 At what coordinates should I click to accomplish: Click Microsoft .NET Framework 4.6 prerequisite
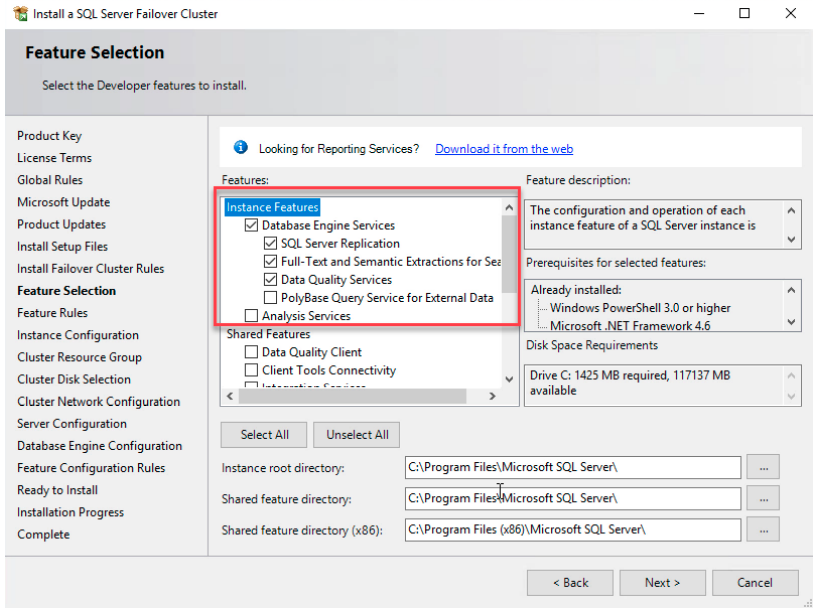click(x=630, y=325)
